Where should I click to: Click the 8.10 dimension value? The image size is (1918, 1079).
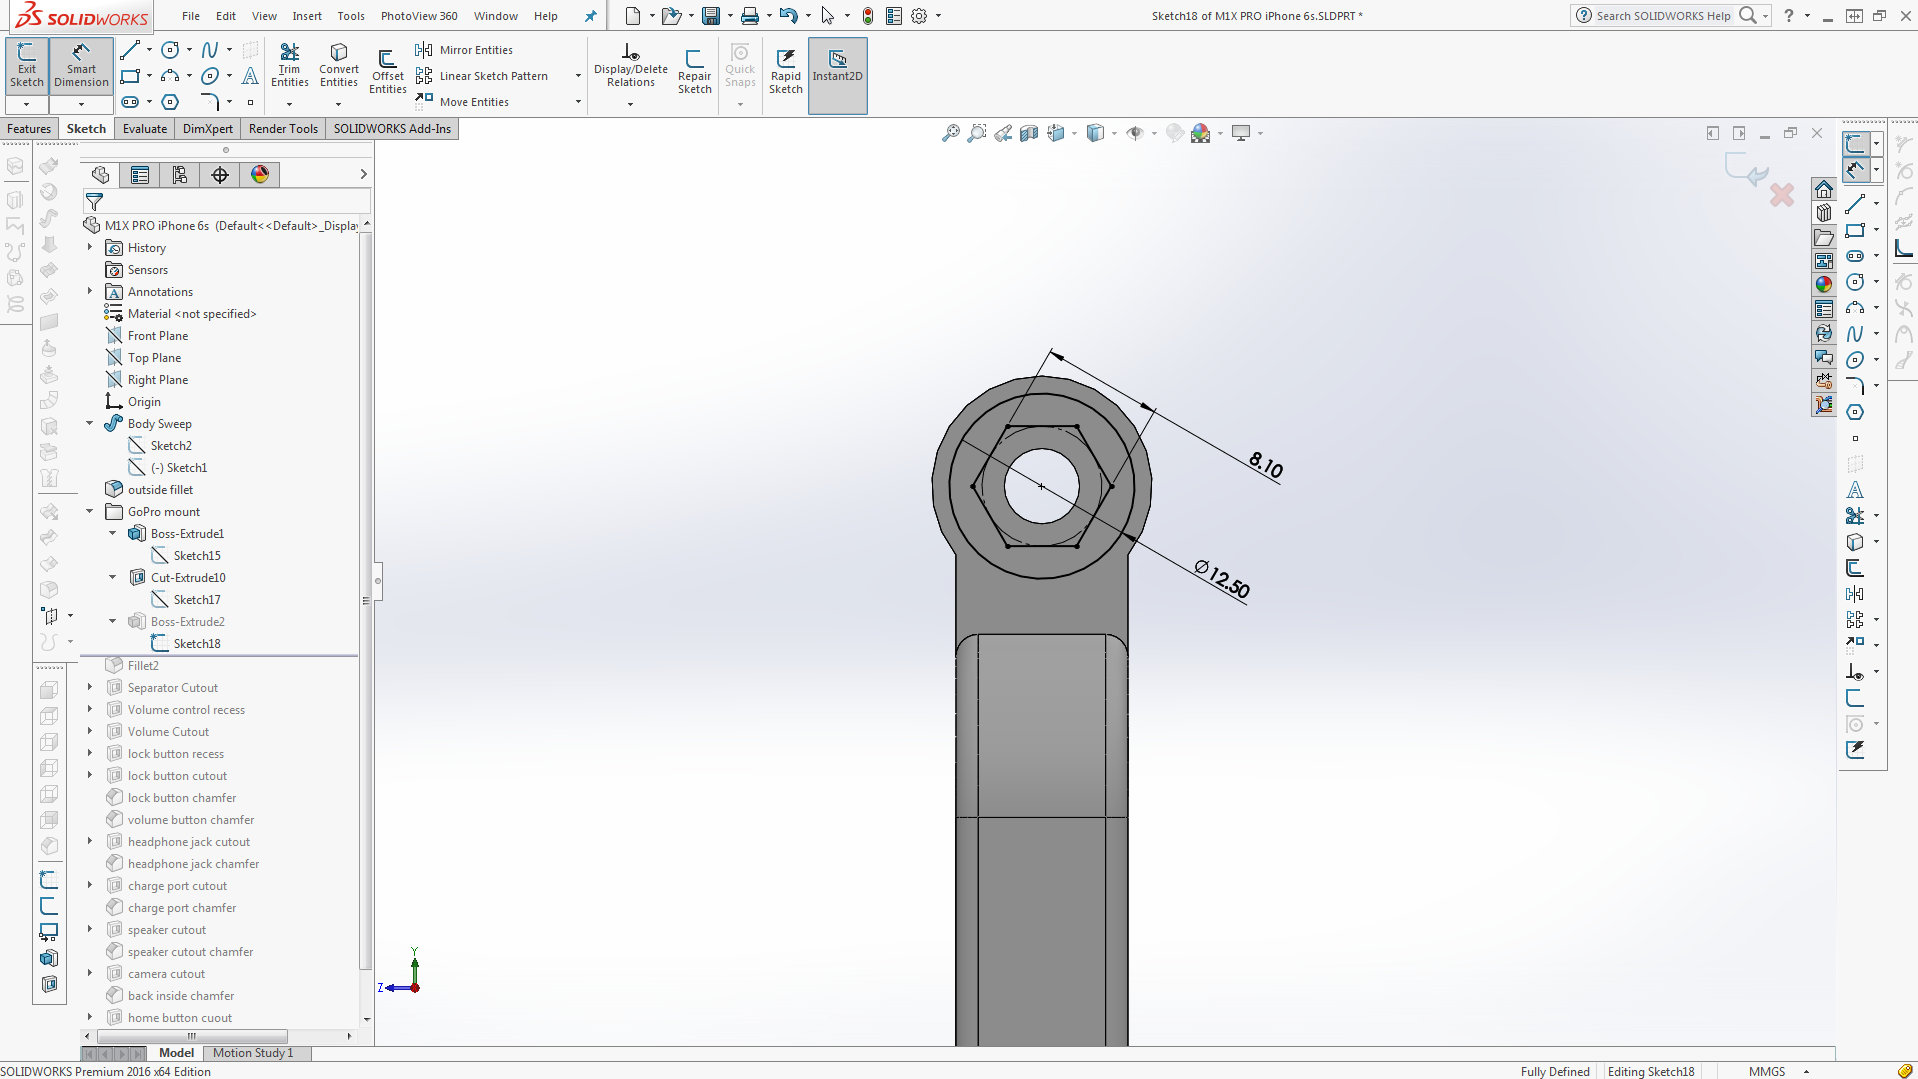tap(1266, 465)
